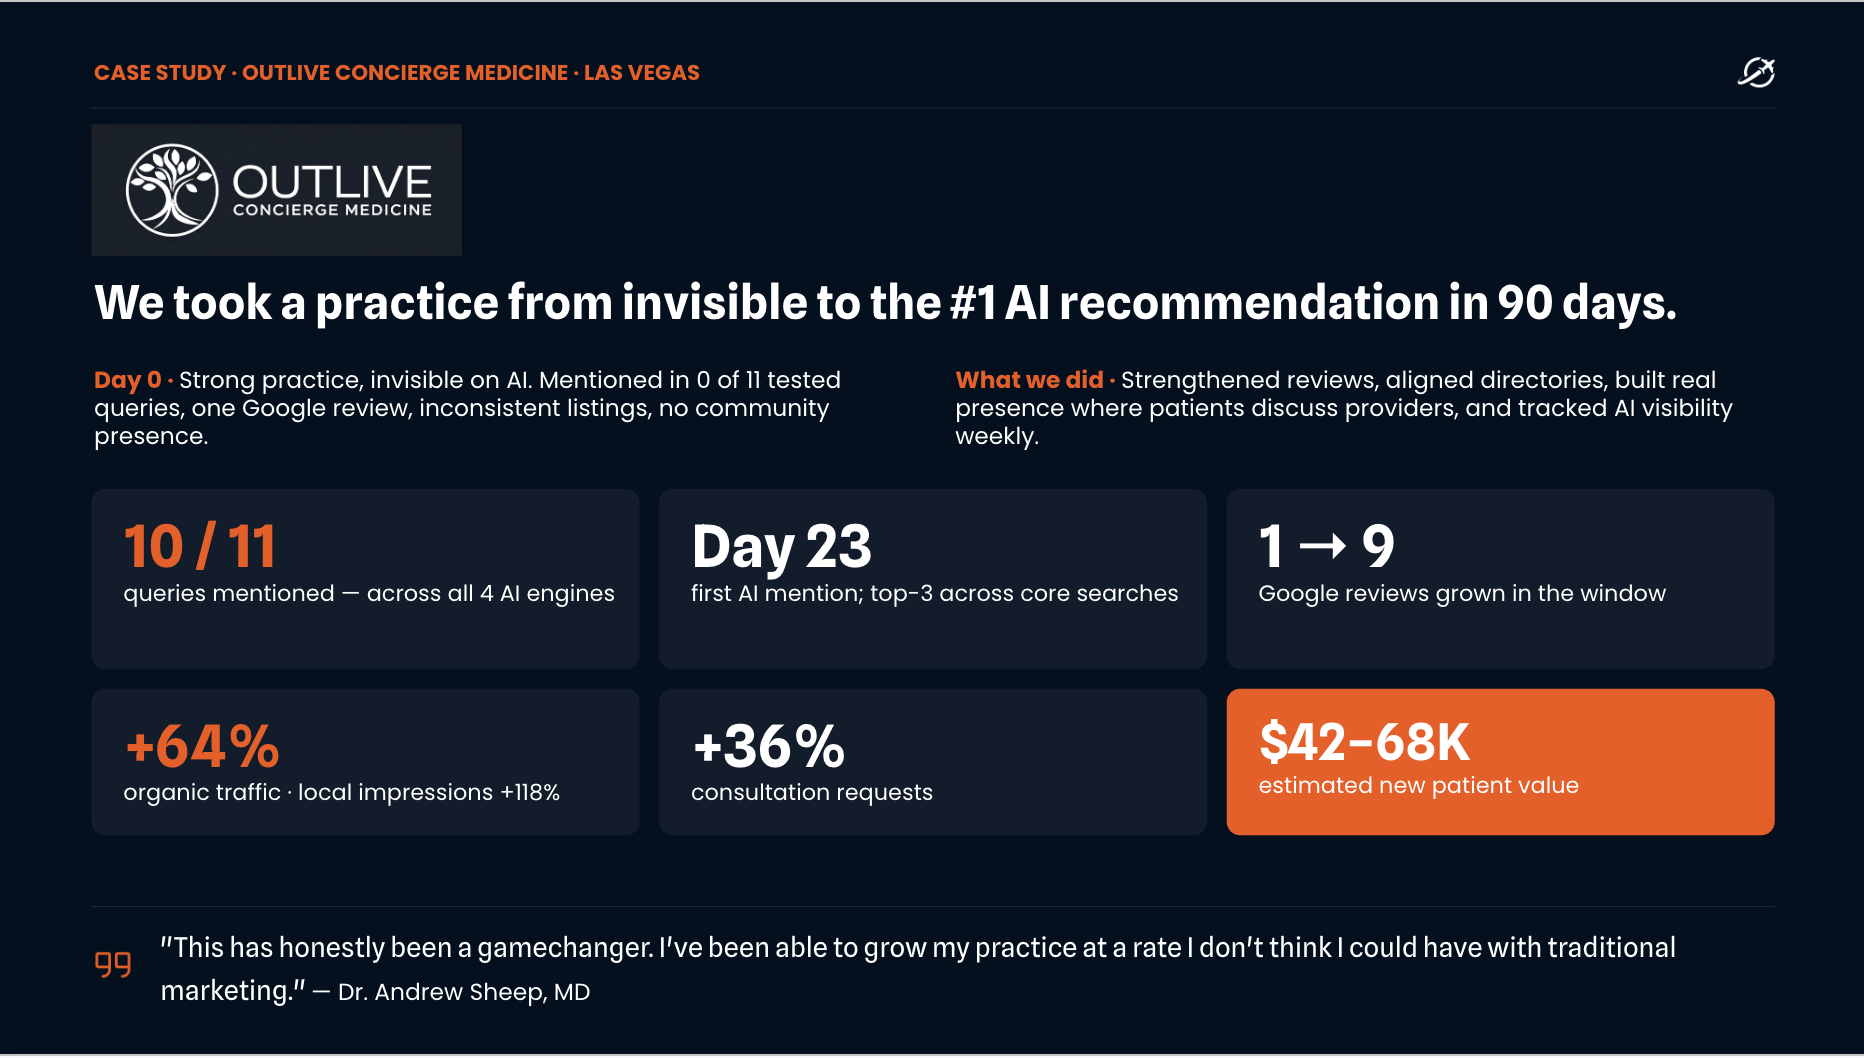Click the orange 'Day 0' label
This screenshot has height=1058, width=1864.
pos(127,380)
